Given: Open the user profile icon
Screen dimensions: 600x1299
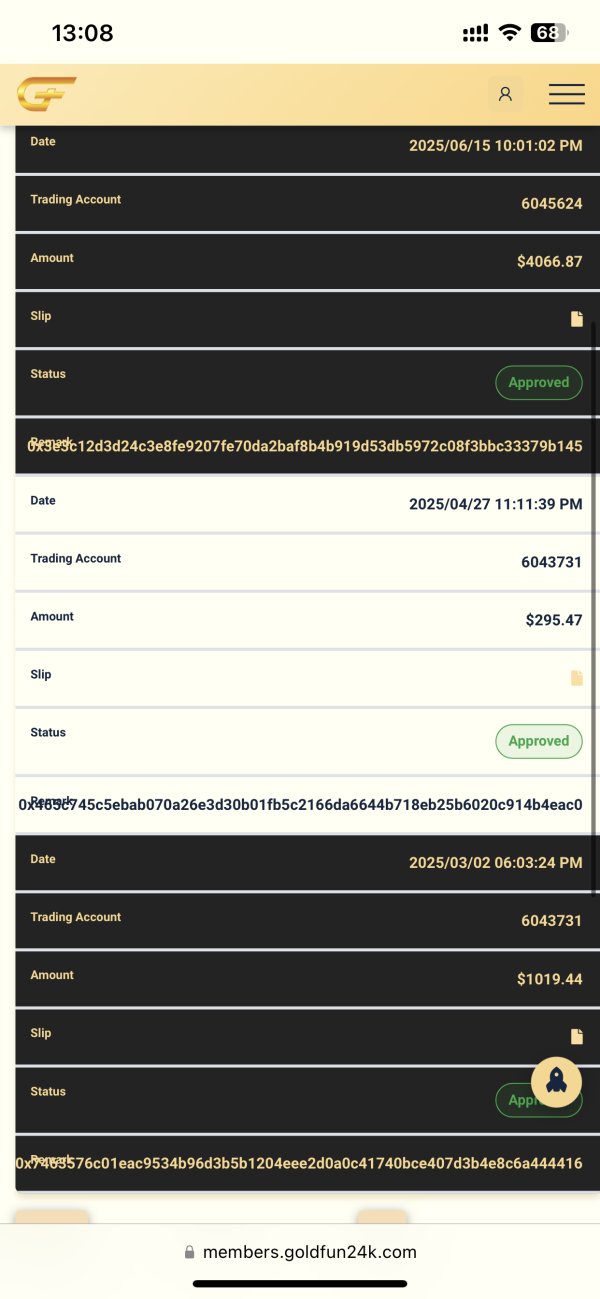Looking at the screenshot, I should click(505, 94).
